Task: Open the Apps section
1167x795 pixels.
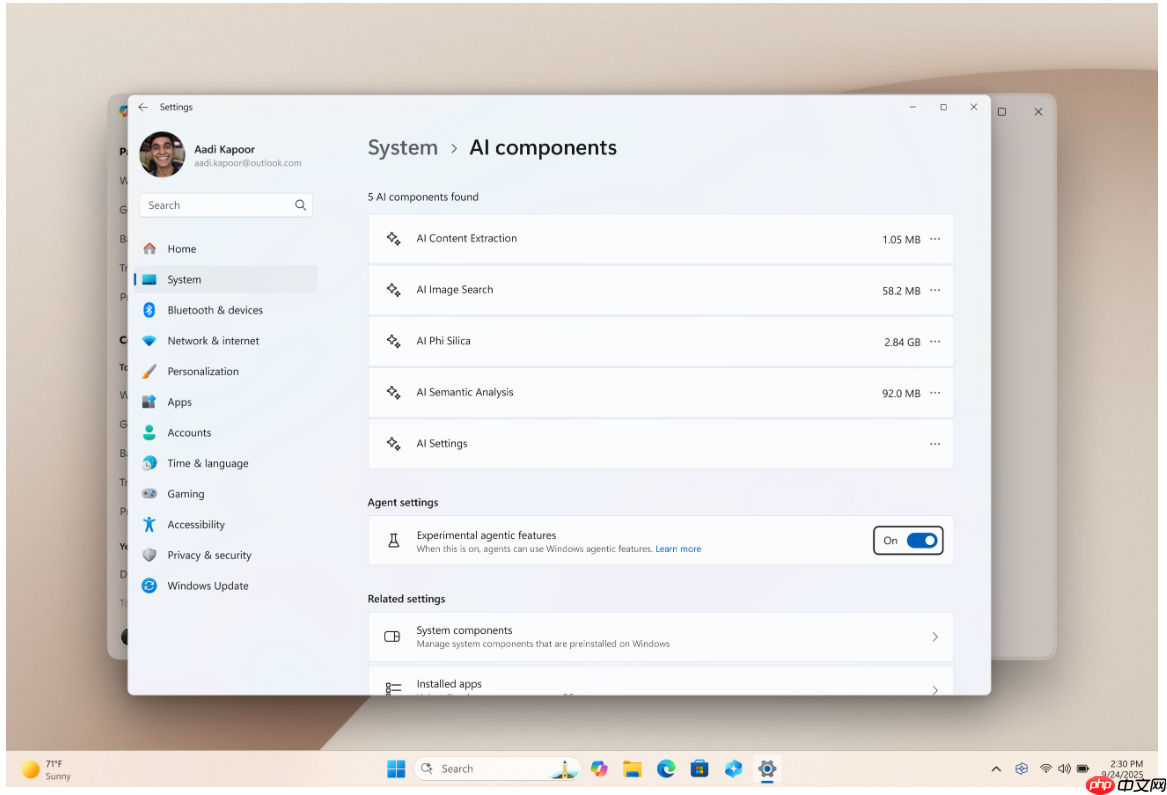Action: pyautogui.click(x=180, y=402)
